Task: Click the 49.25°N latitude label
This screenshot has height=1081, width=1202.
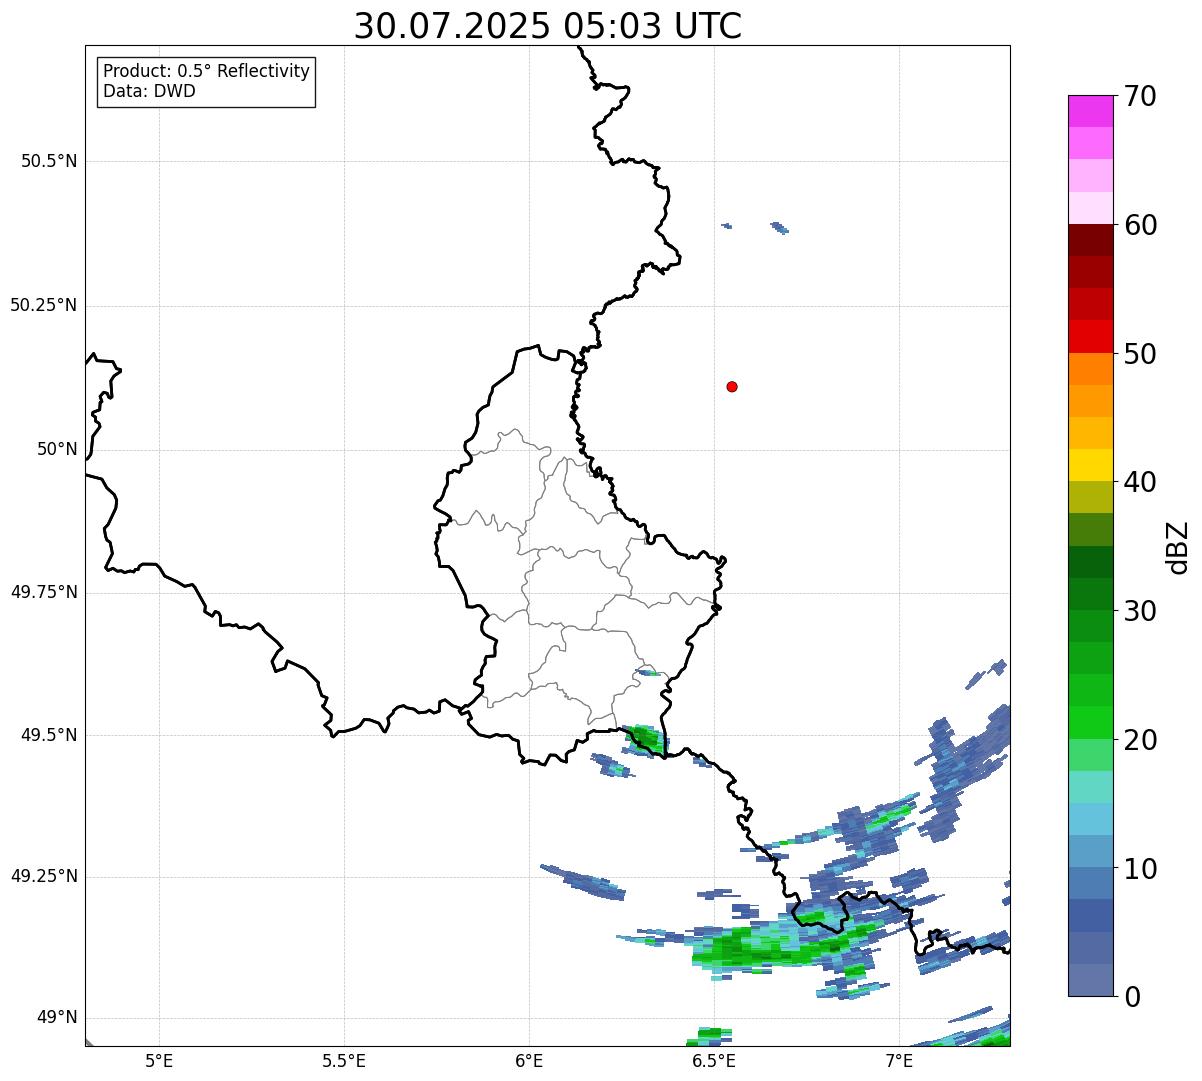Action: (x=44, y=877)
